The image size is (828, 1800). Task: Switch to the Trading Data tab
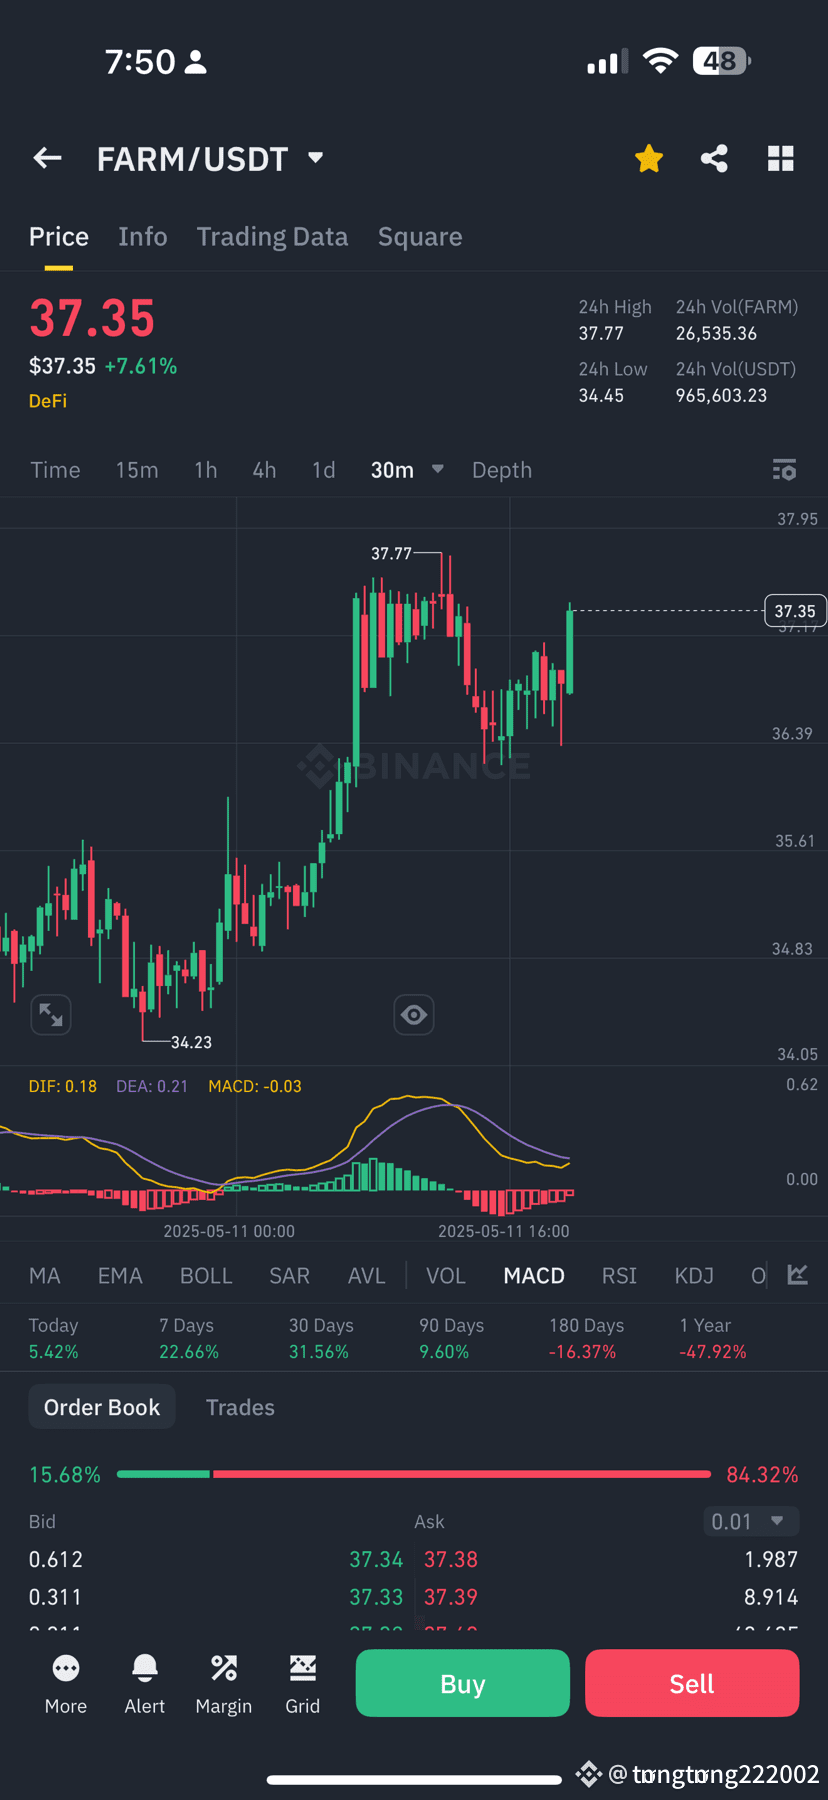(x=272, y=237)
